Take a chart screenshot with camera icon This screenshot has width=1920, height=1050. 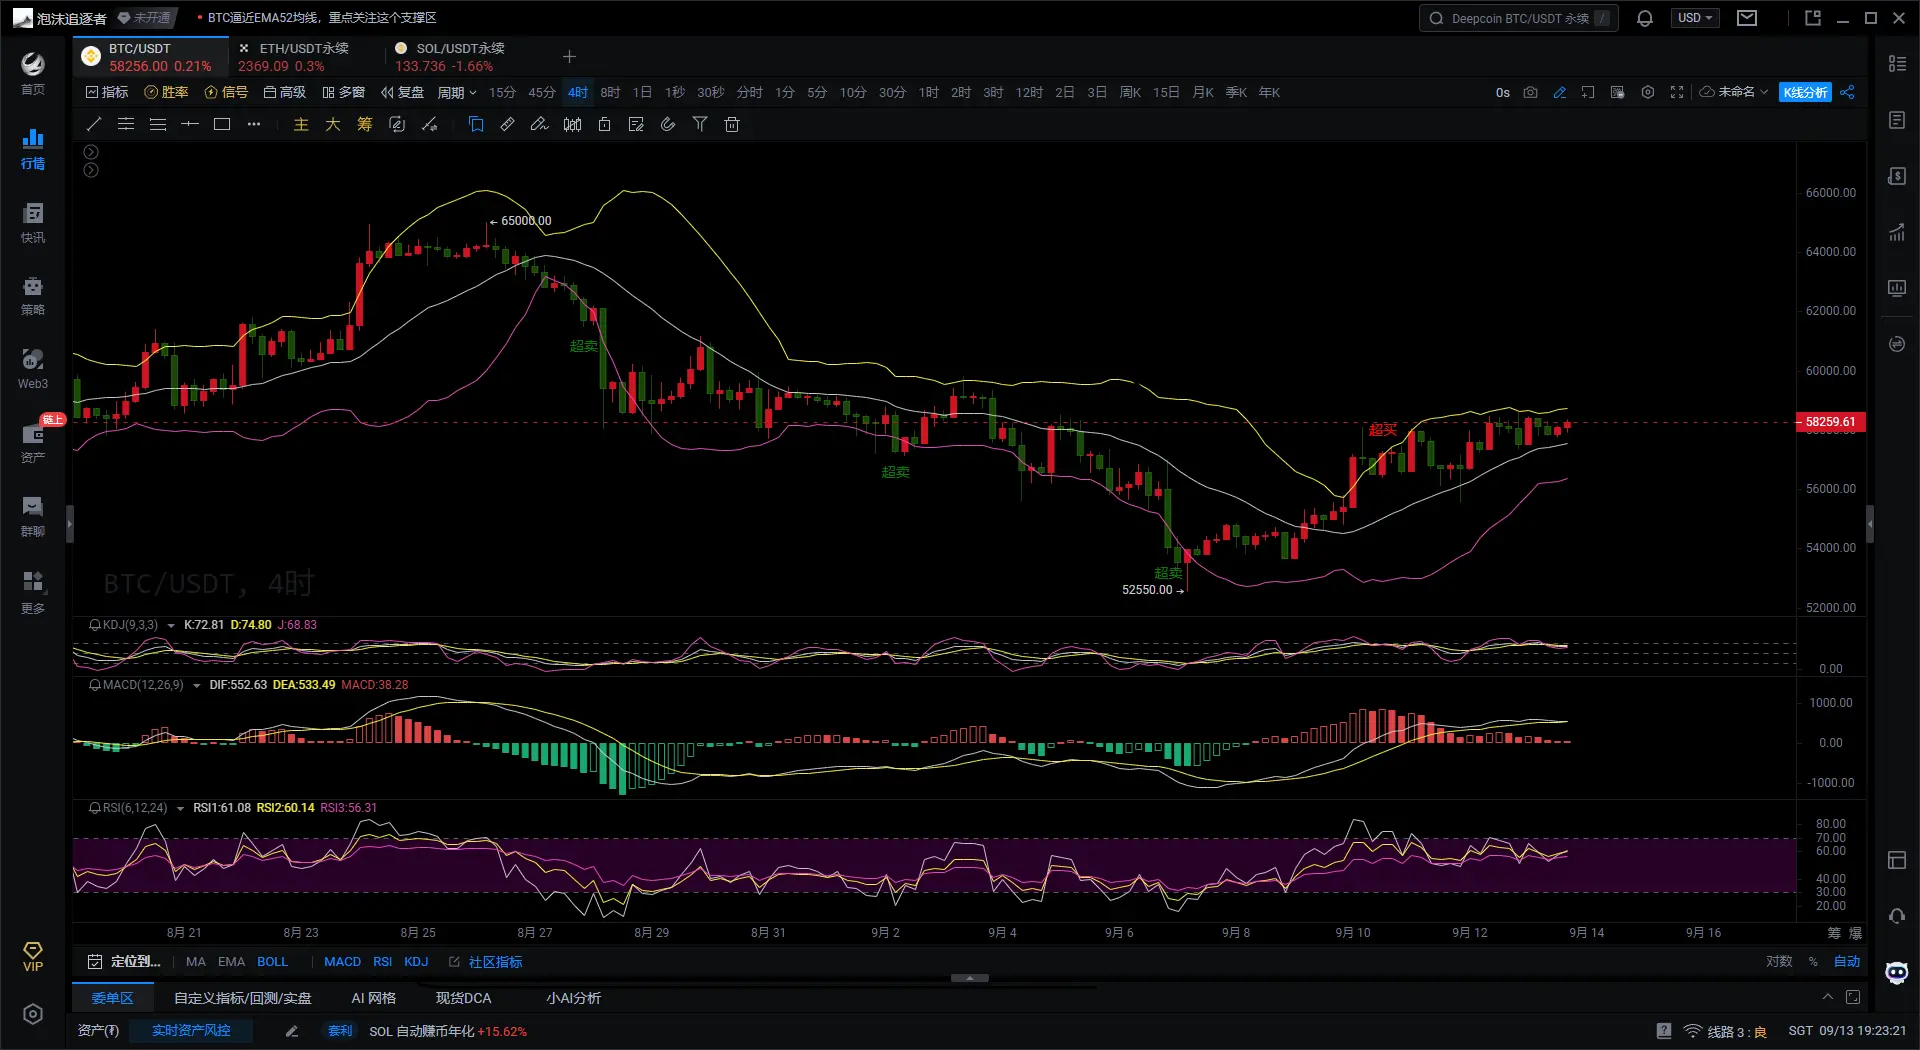(1530, 92)
